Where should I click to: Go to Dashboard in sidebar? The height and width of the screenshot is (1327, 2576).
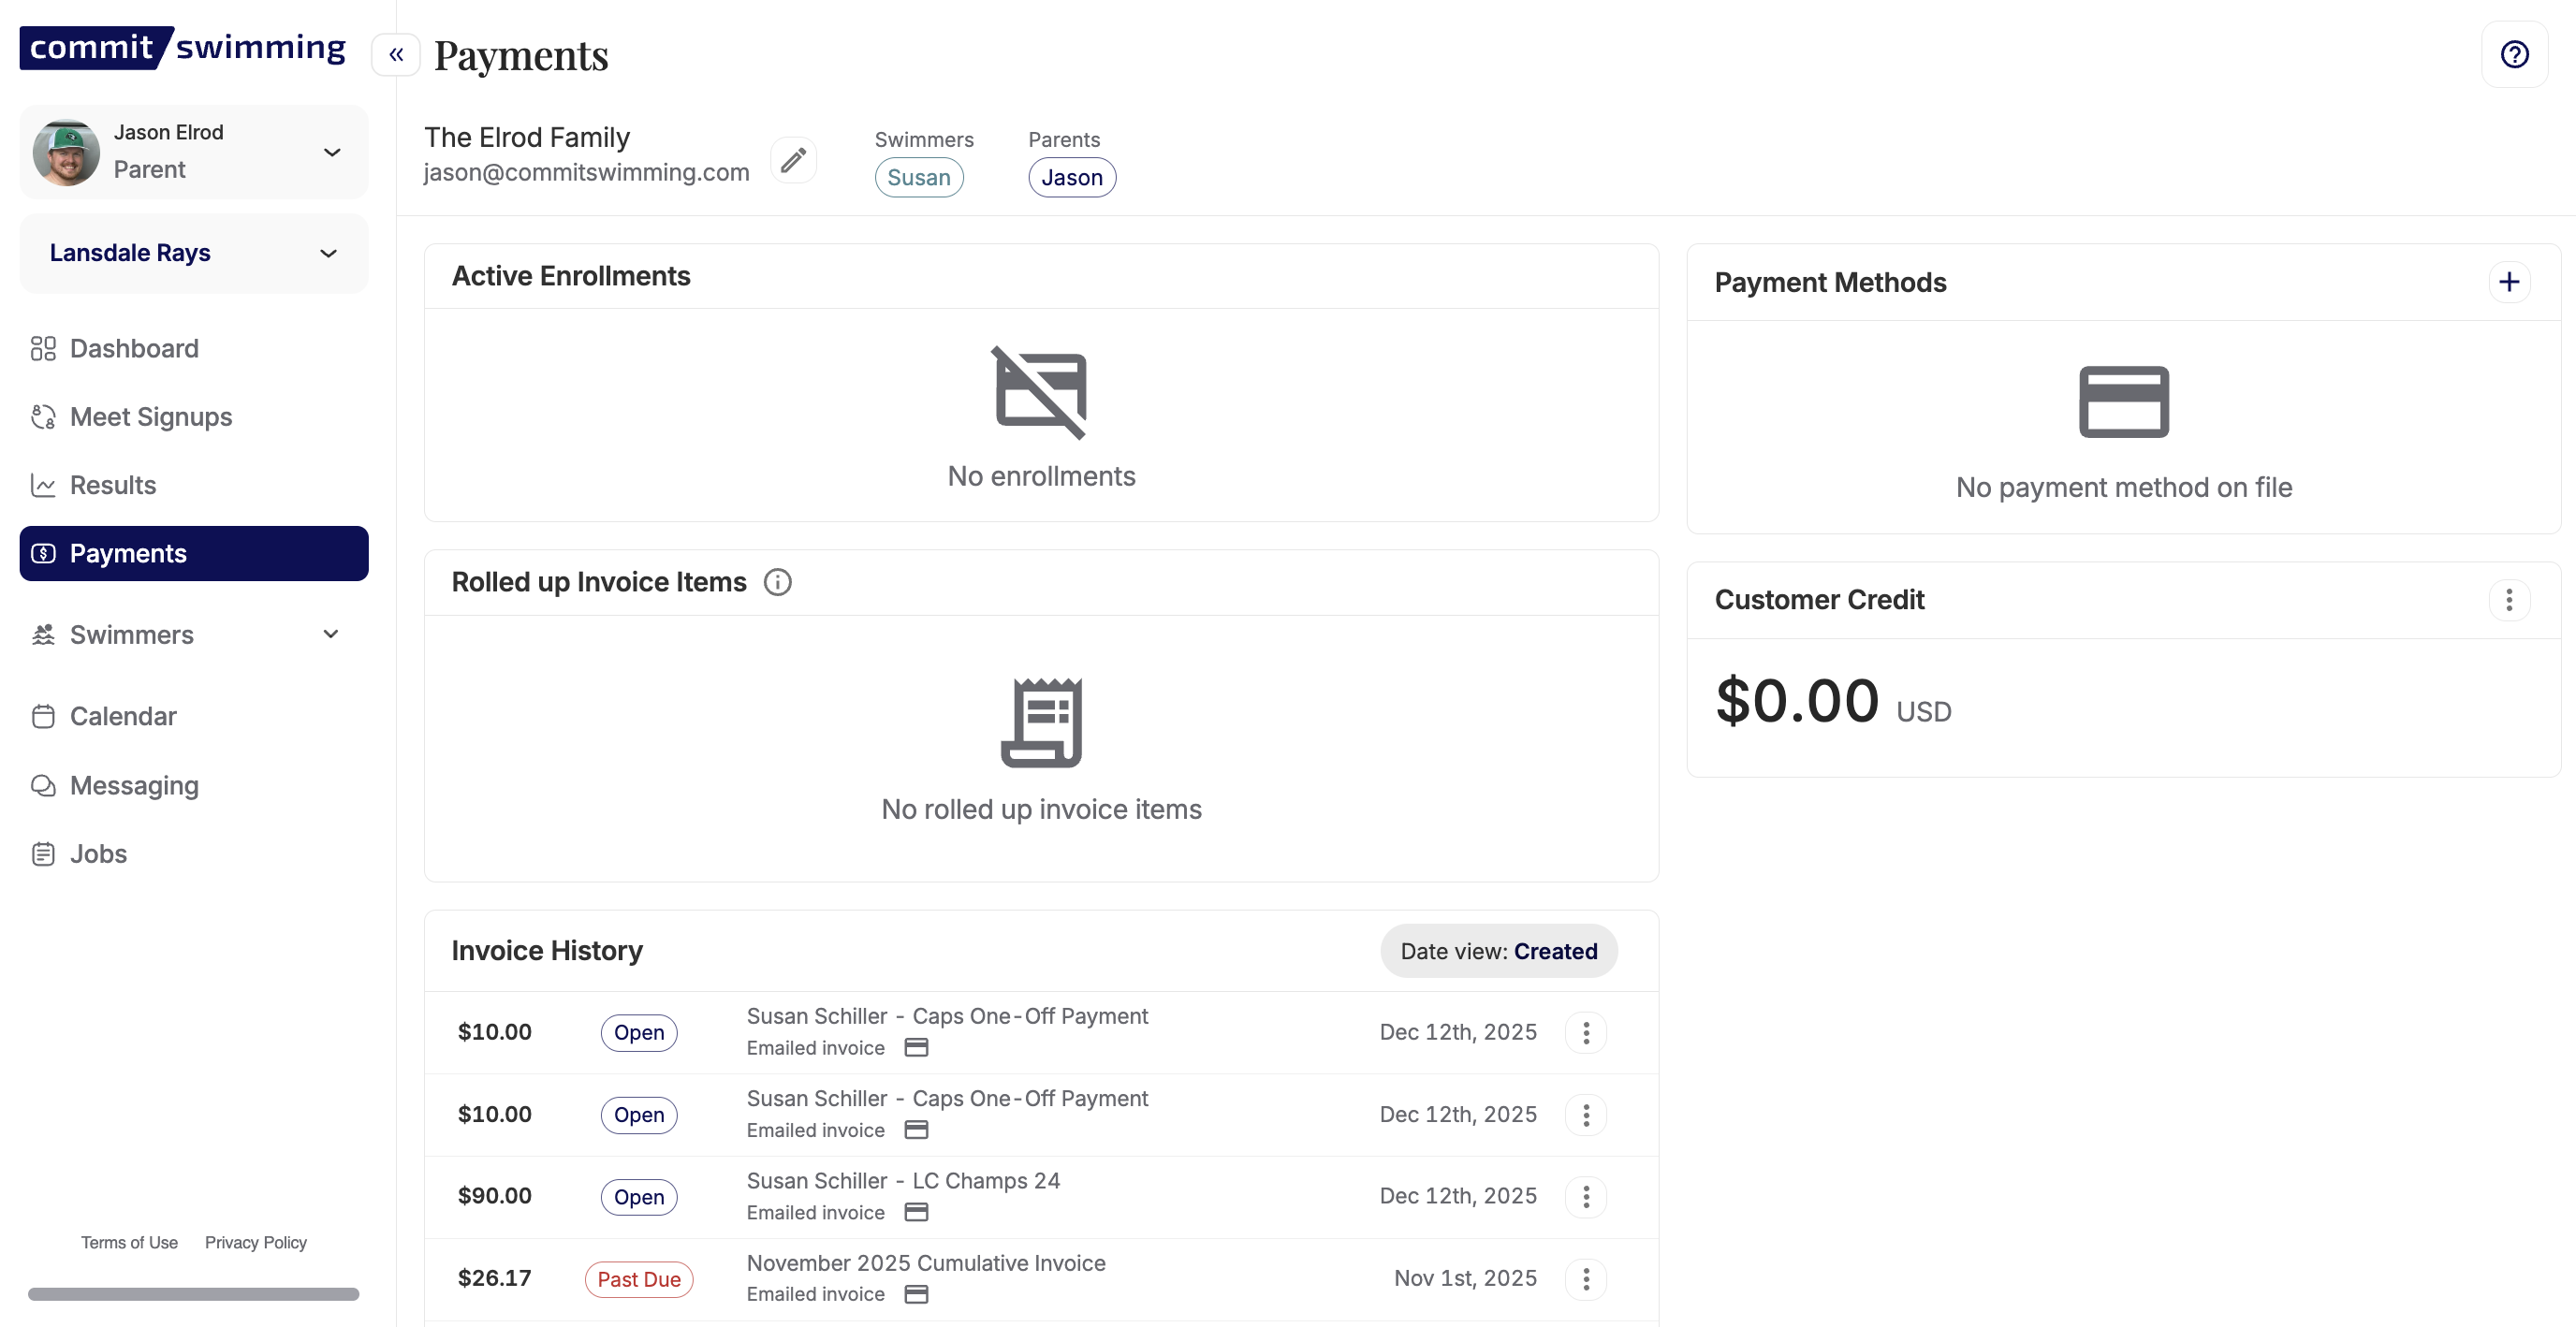tap(134, 349)
